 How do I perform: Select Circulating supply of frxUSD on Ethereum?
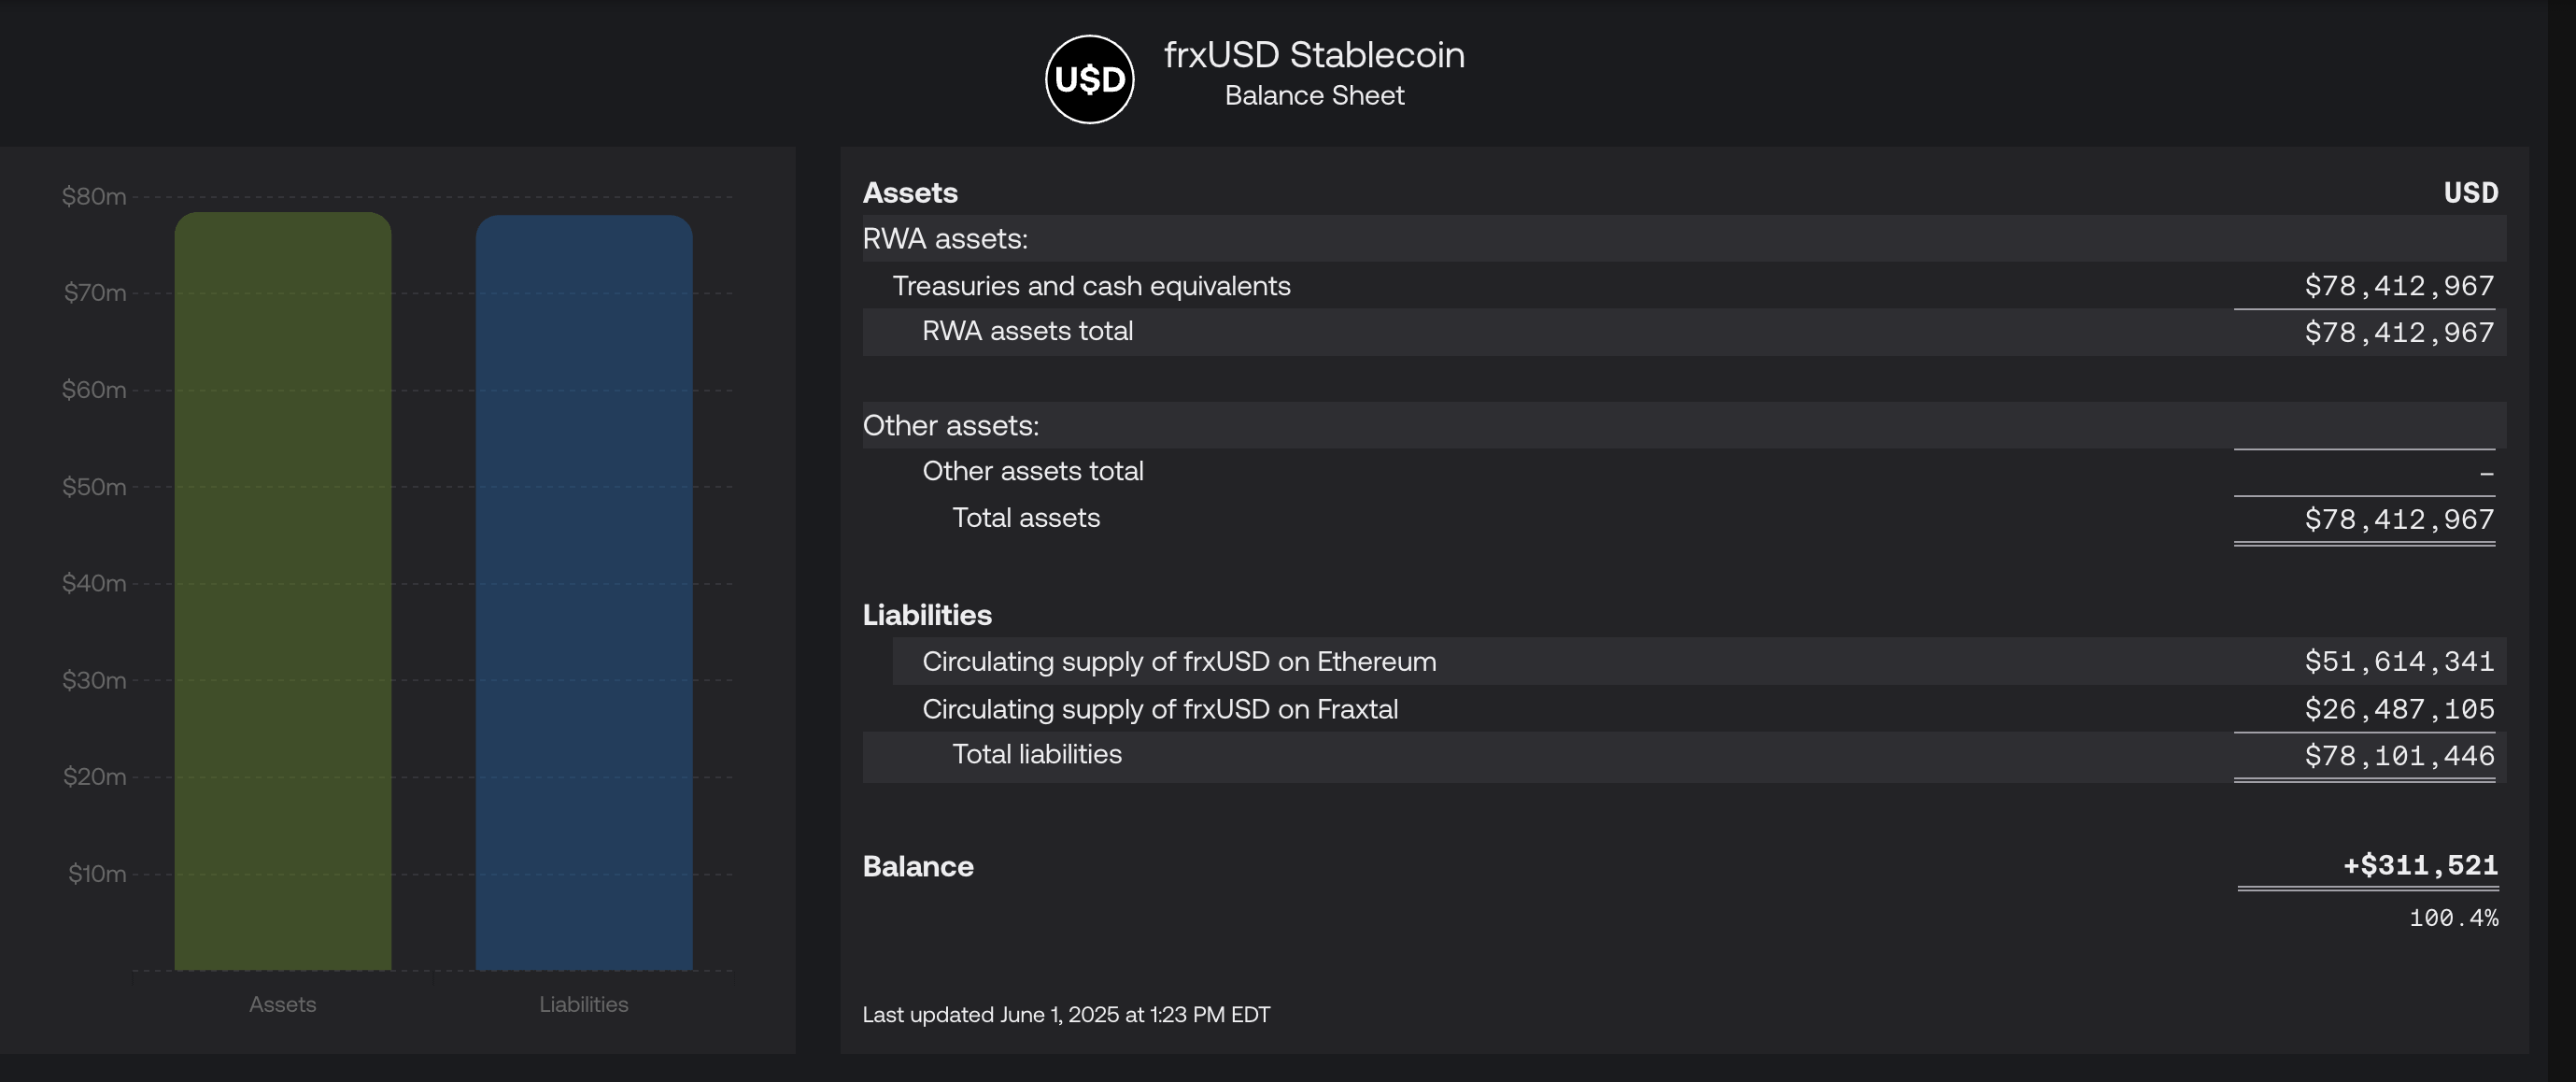pyautogui.click(x=1179, y=662)
